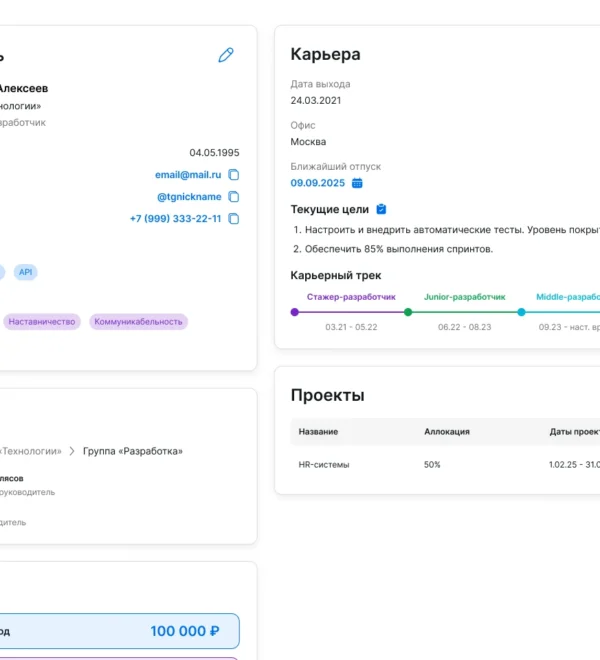Click the 50% allocation cell
600x660 pixels.
tap(432, 465)
